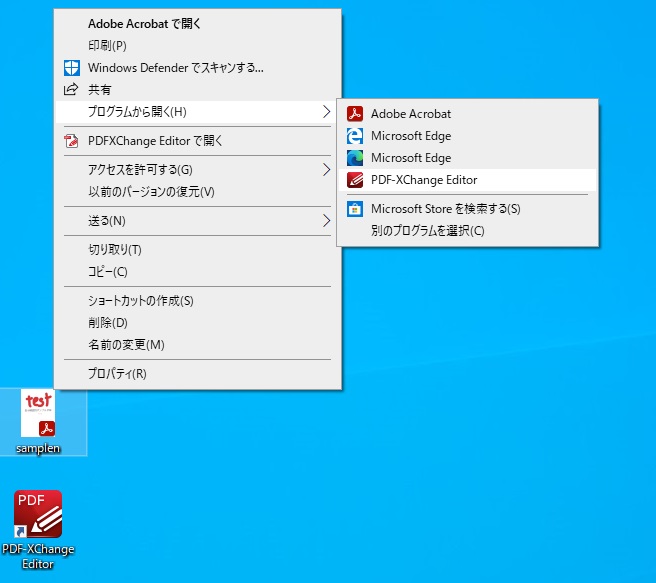Open 'プログラムから開く(H)' submenu entry
This screenshot has height=583, width=656.
pos(197,112)
